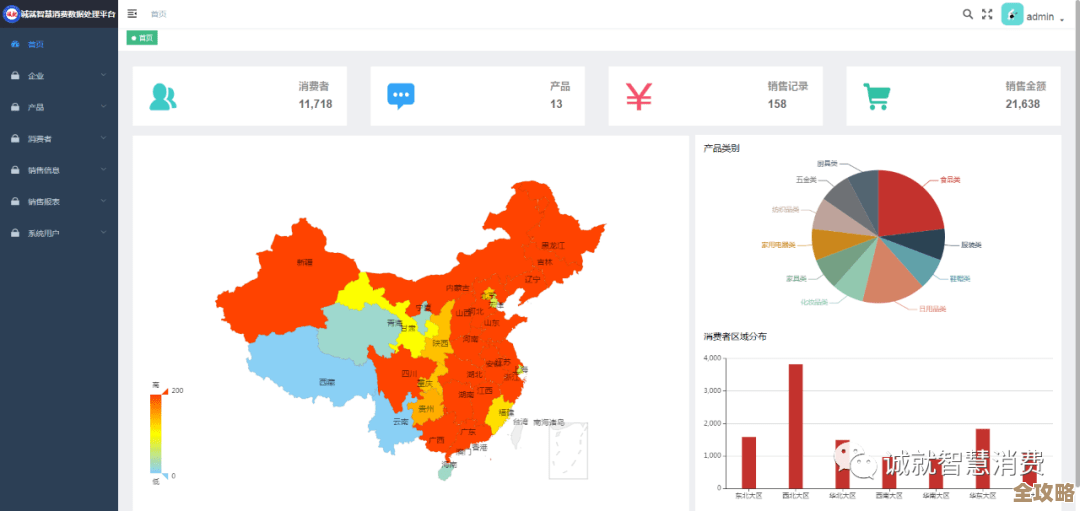Viewport: 1080px width, 511px height.
Task: Click the admin username label
Action: (x=1040, y=17)
